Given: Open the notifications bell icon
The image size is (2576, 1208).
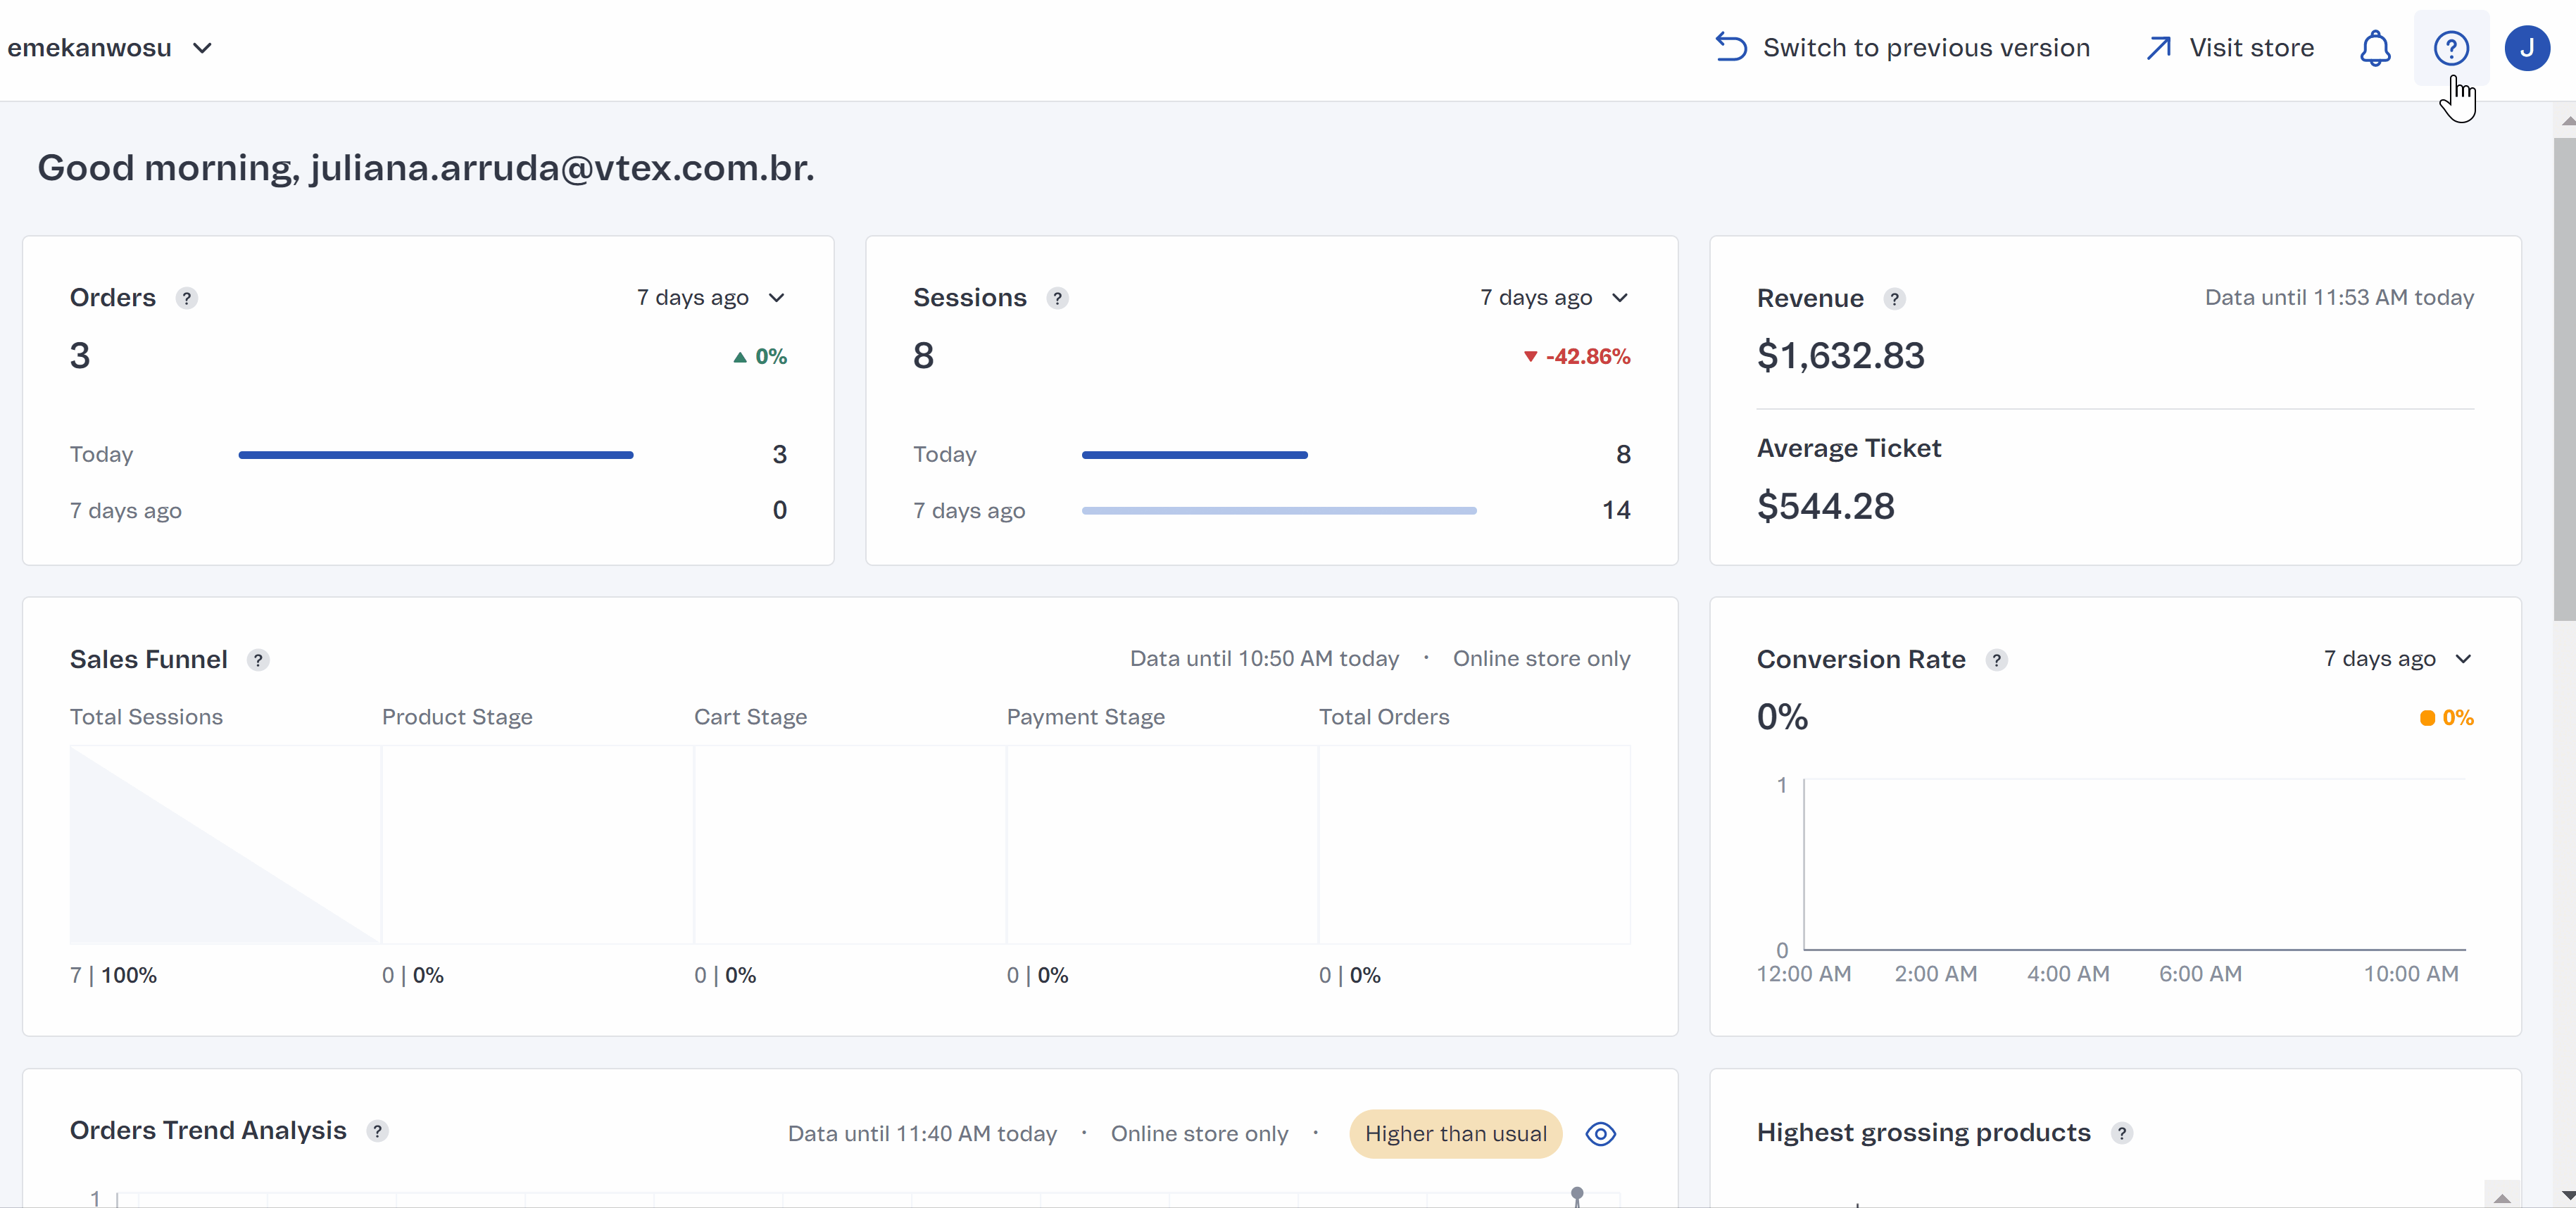Looking at the screenshot, I should point(2375,48).
